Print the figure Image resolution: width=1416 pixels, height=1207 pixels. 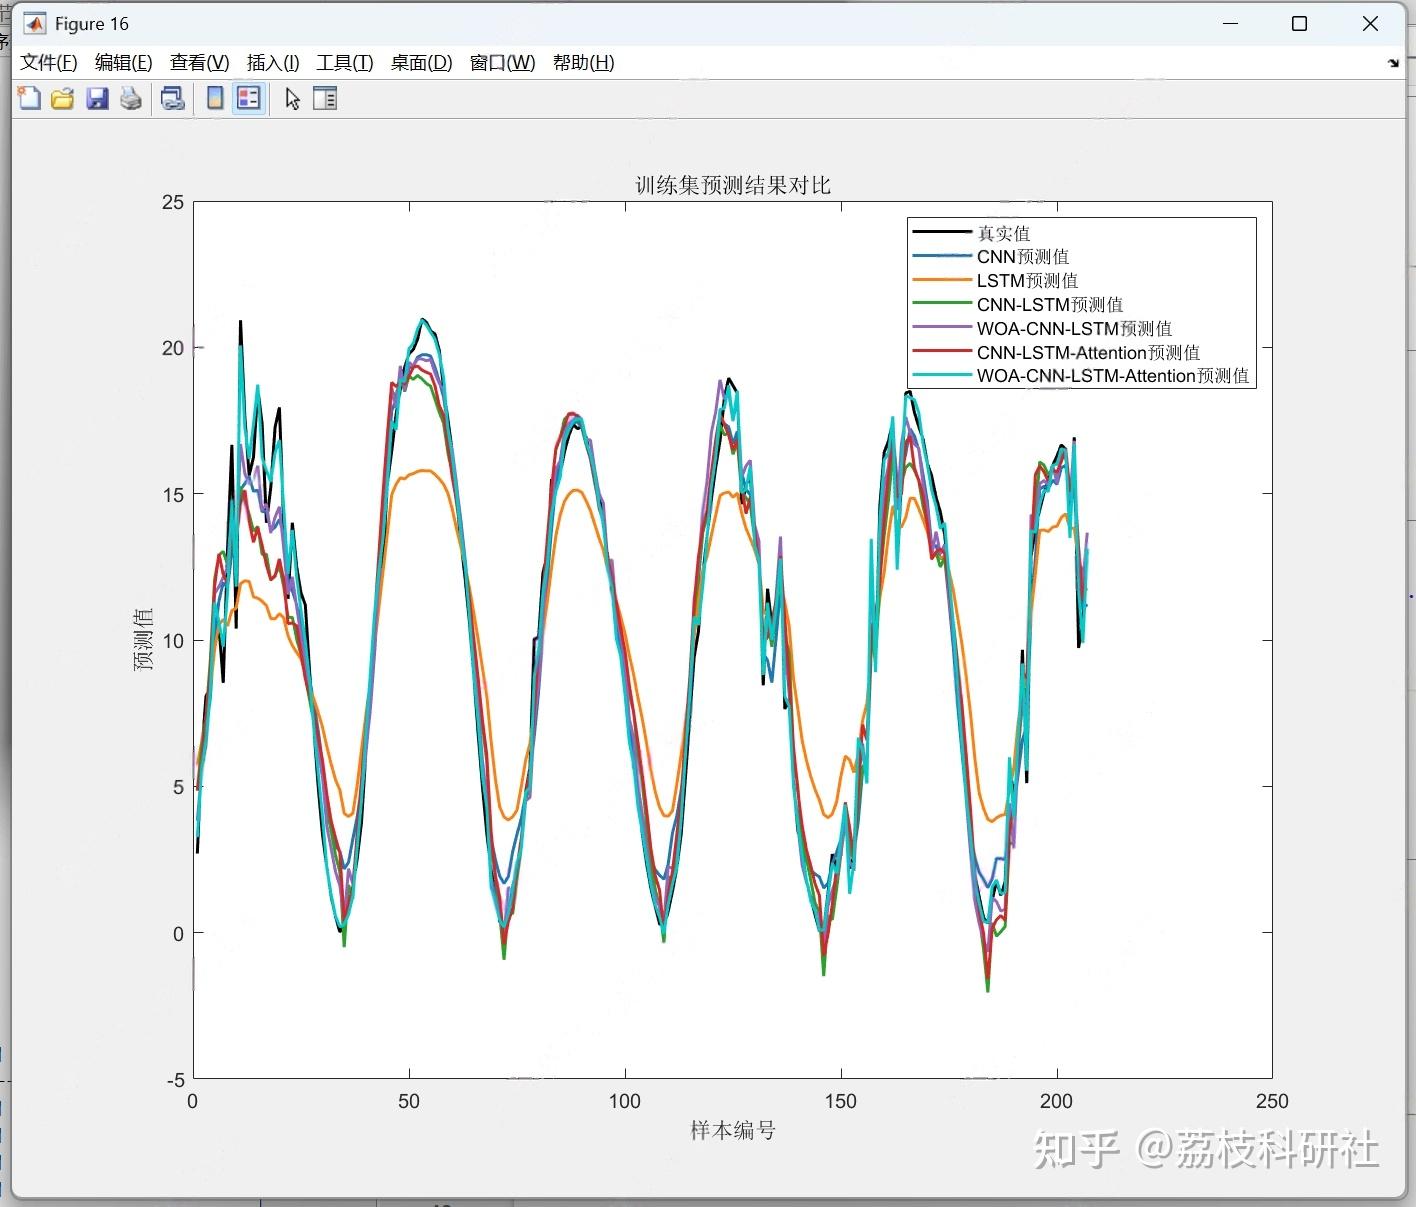[130, 98]
